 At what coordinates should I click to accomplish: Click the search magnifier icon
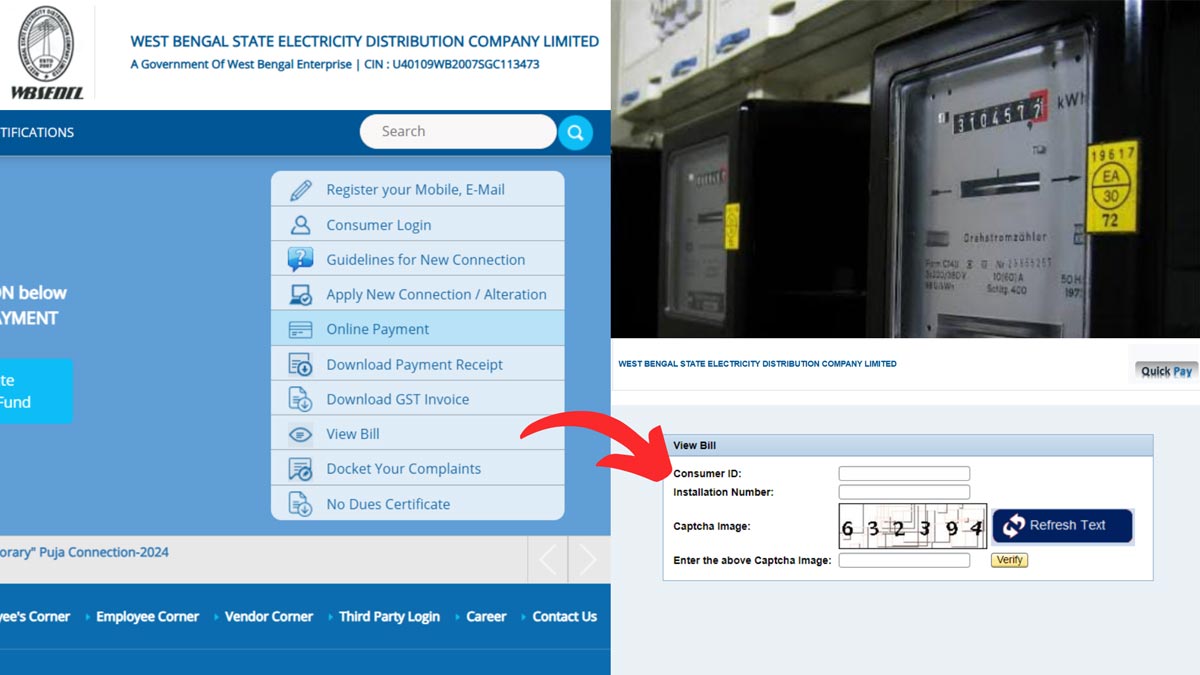(x=575, y=131)
